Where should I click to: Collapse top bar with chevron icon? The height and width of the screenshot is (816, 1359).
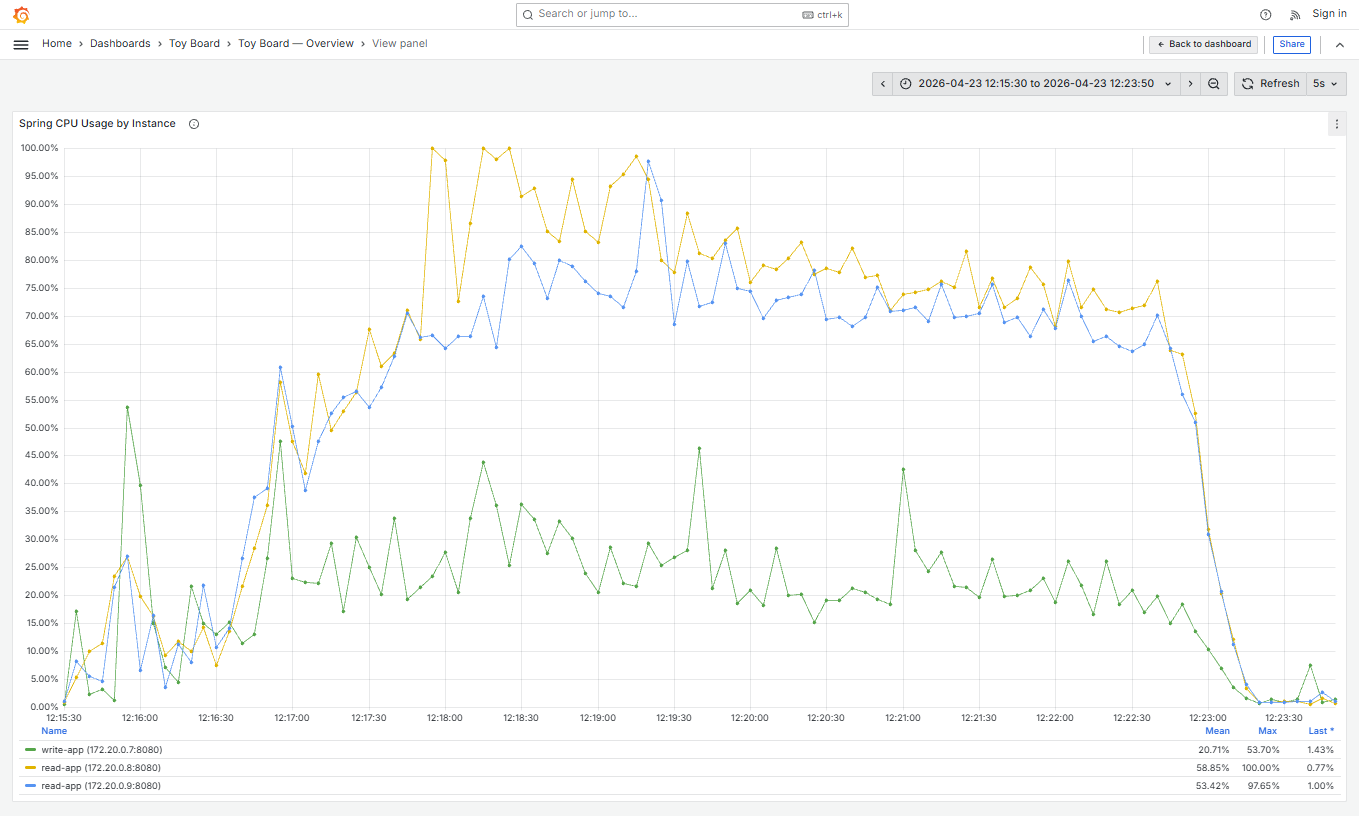(x=1340, y=44)
